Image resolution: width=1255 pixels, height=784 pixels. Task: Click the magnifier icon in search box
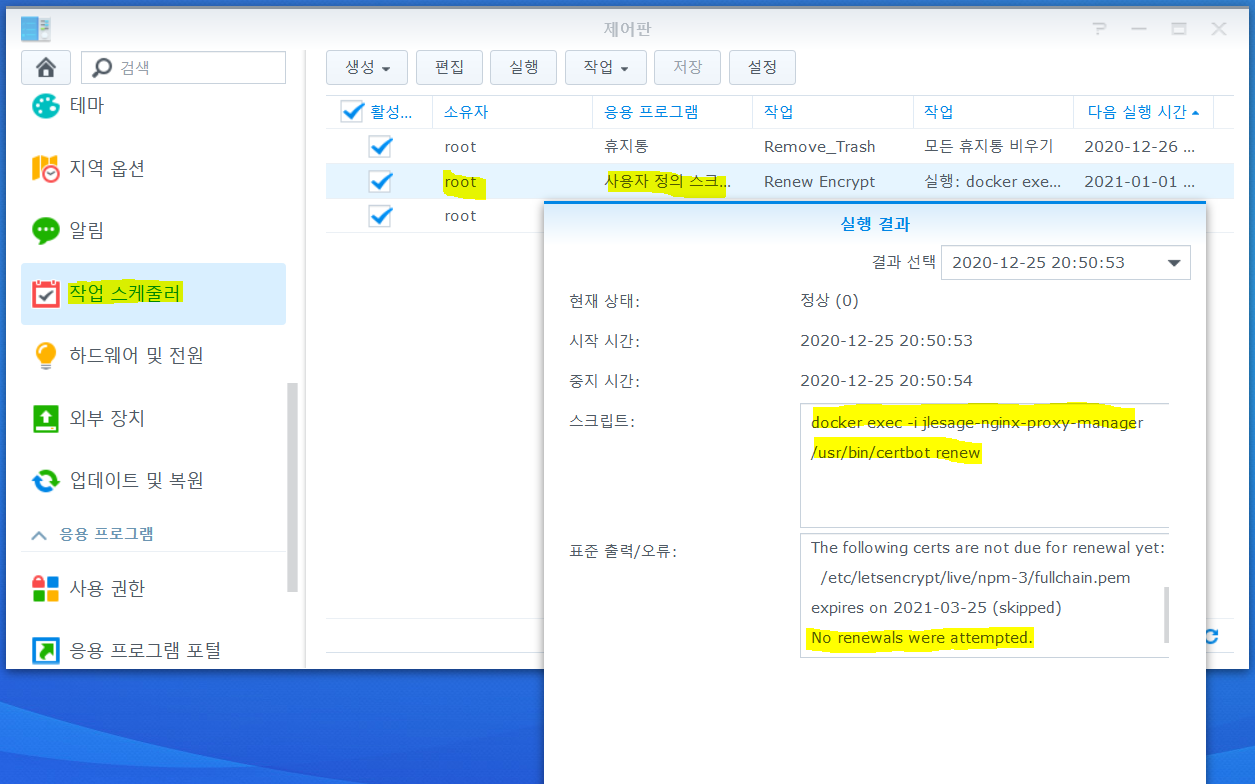pos(102,68)
